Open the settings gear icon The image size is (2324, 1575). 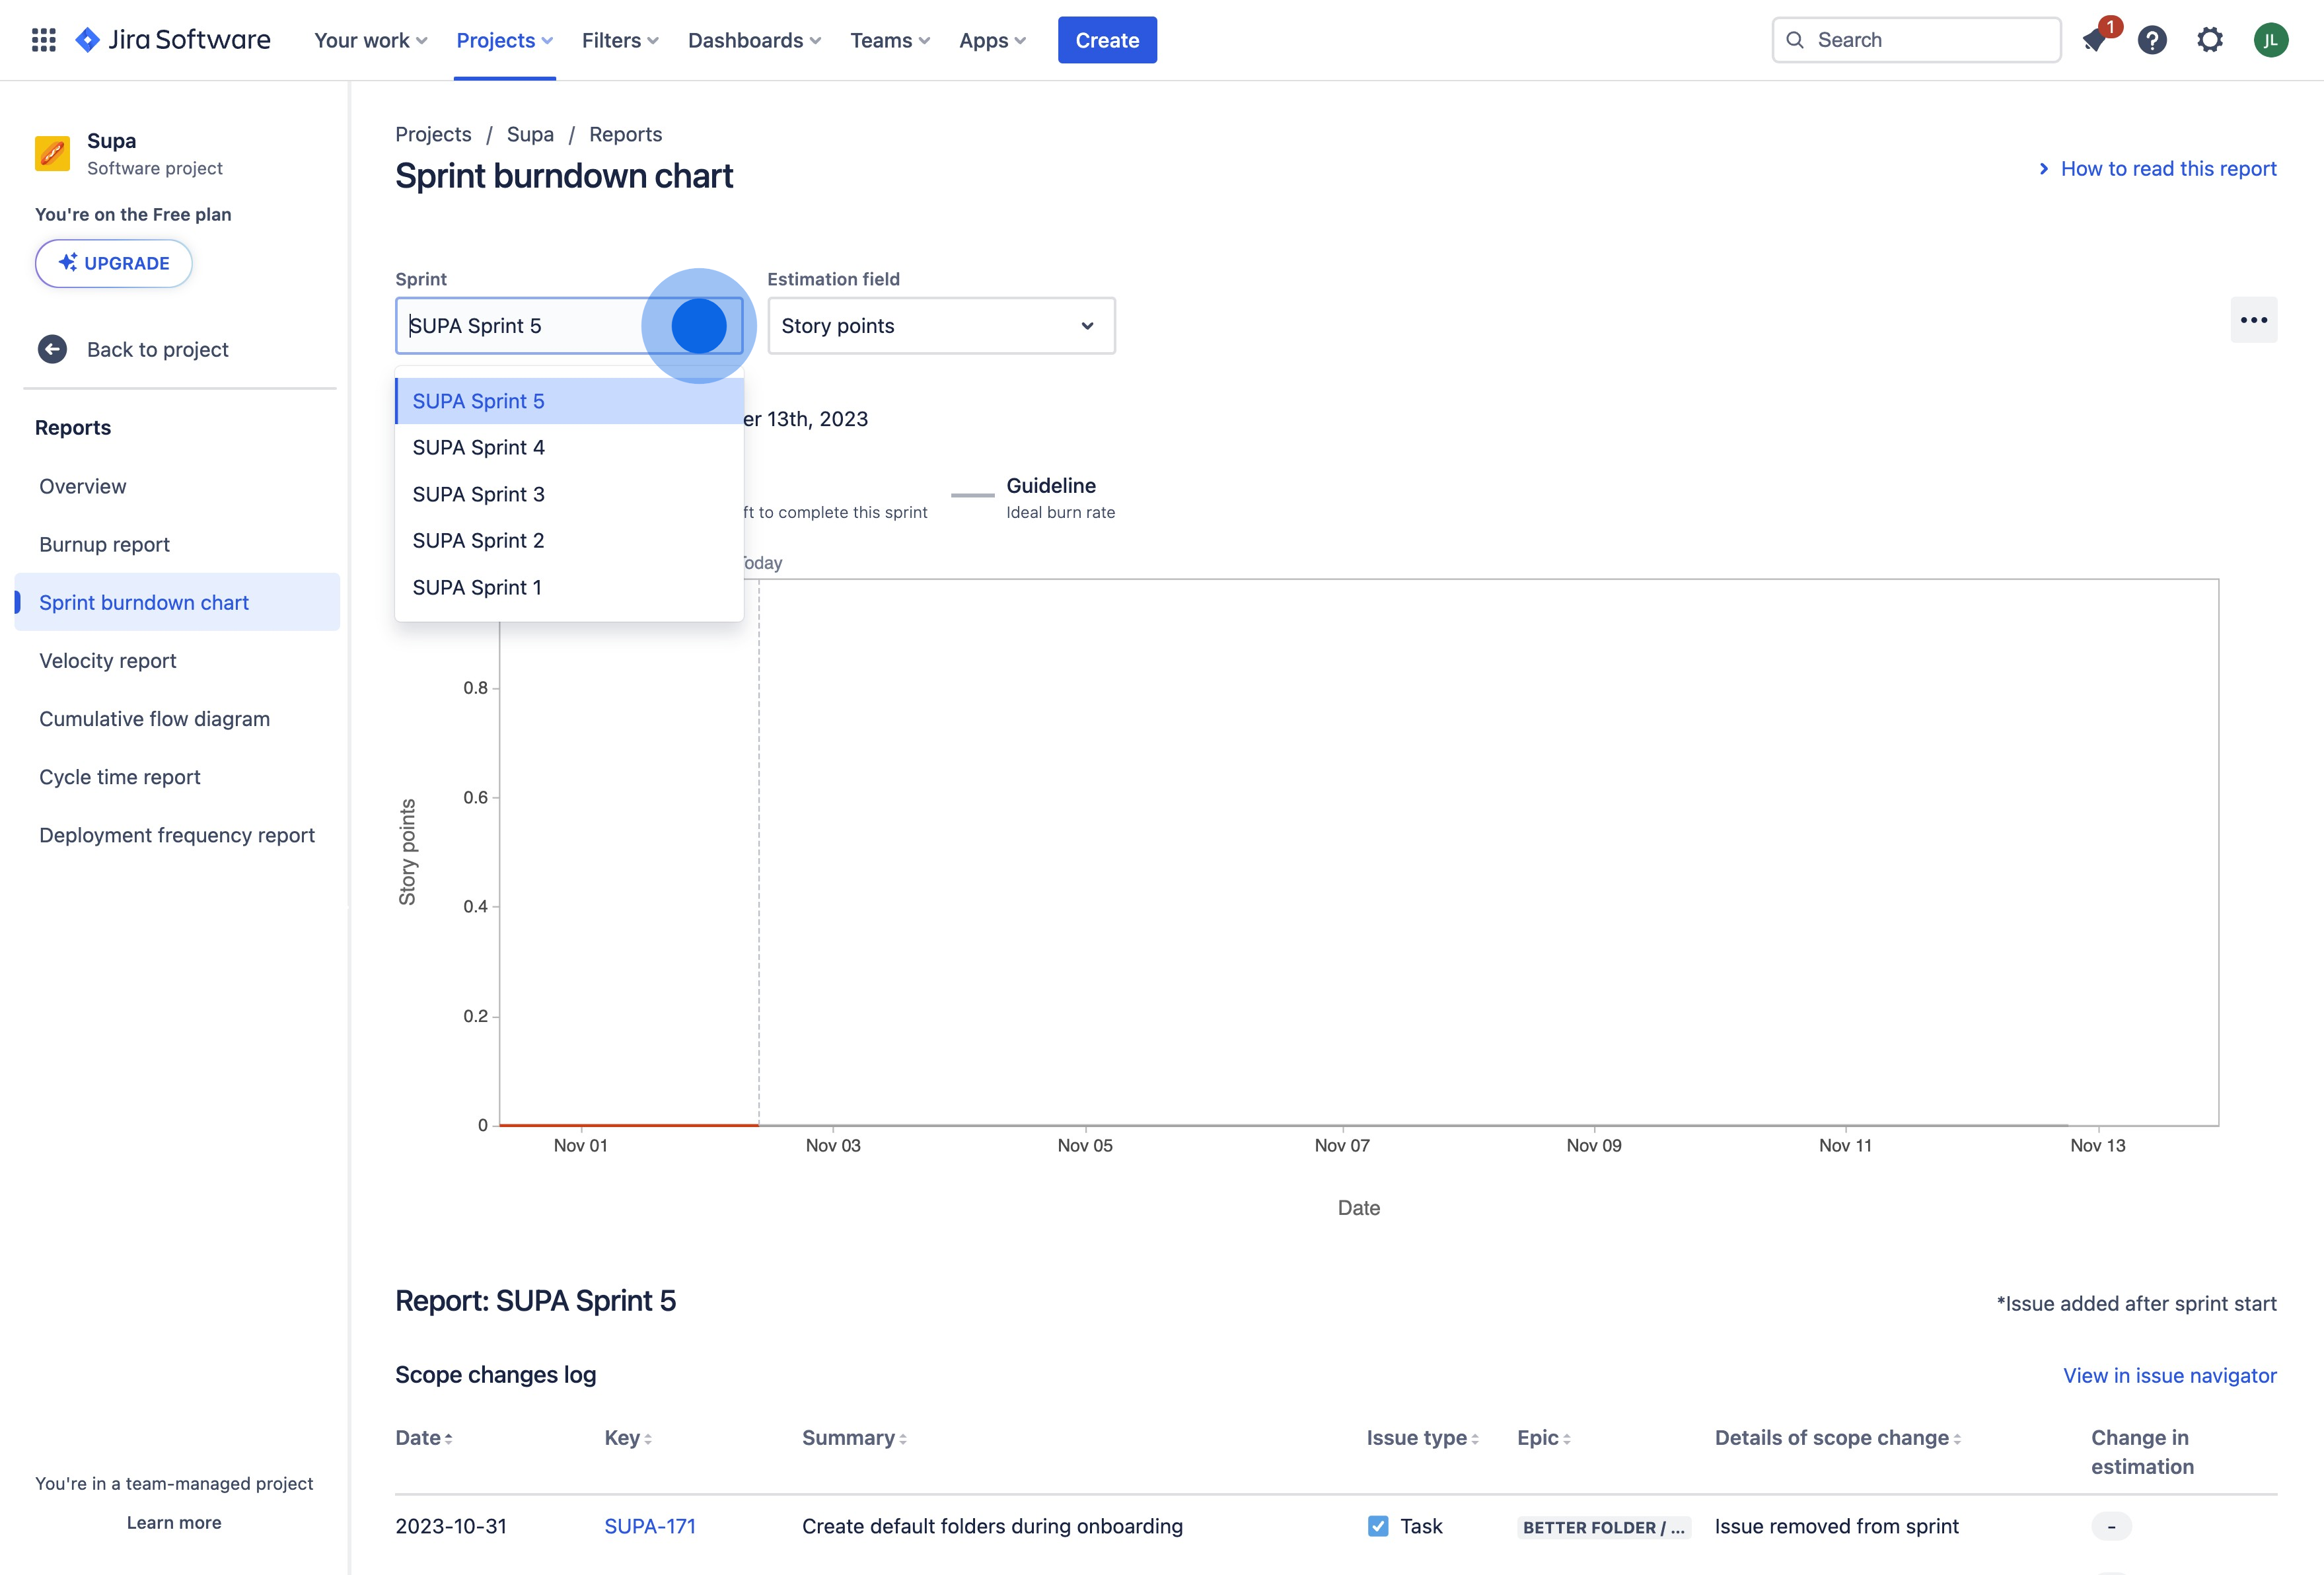tap(2210, 40)
